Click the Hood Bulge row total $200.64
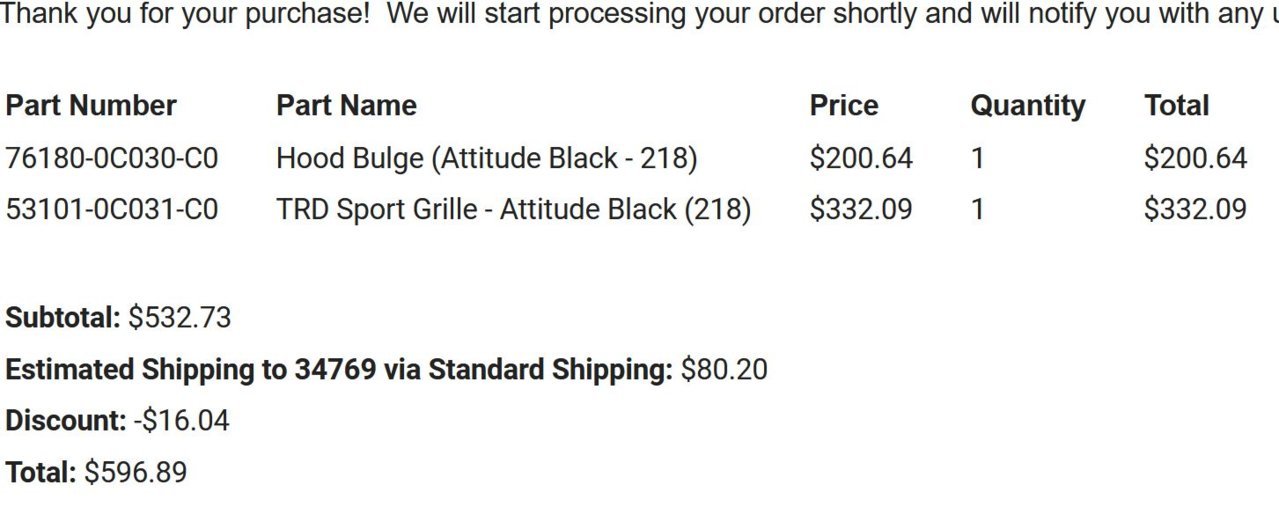Viewport: 1279px width, 507px height. [1195, 158]
